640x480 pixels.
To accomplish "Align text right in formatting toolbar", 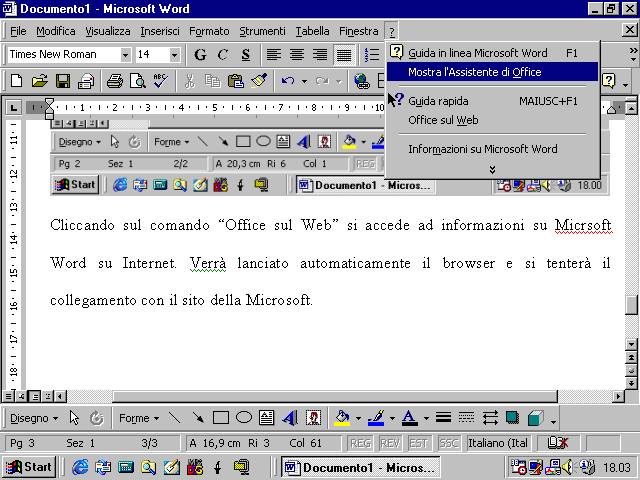I will pyautogui.click(x=320, y=54).
